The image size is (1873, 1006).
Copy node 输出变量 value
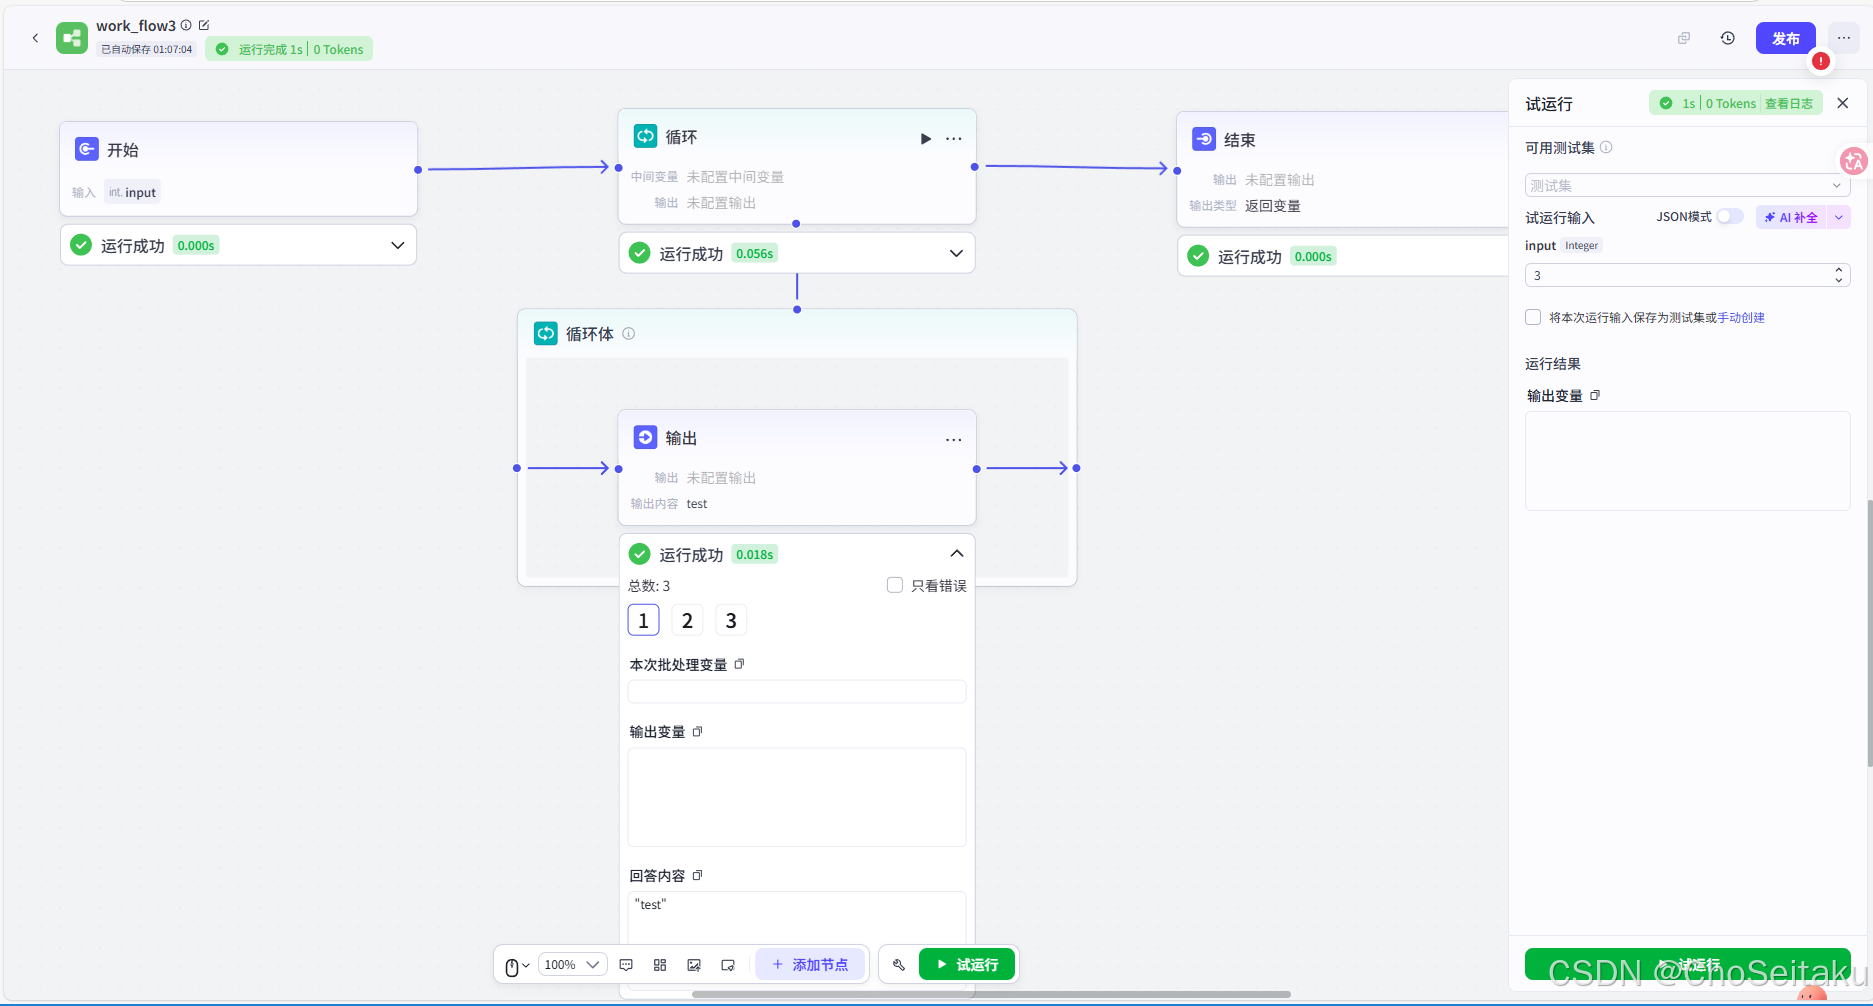pos(698,731)
